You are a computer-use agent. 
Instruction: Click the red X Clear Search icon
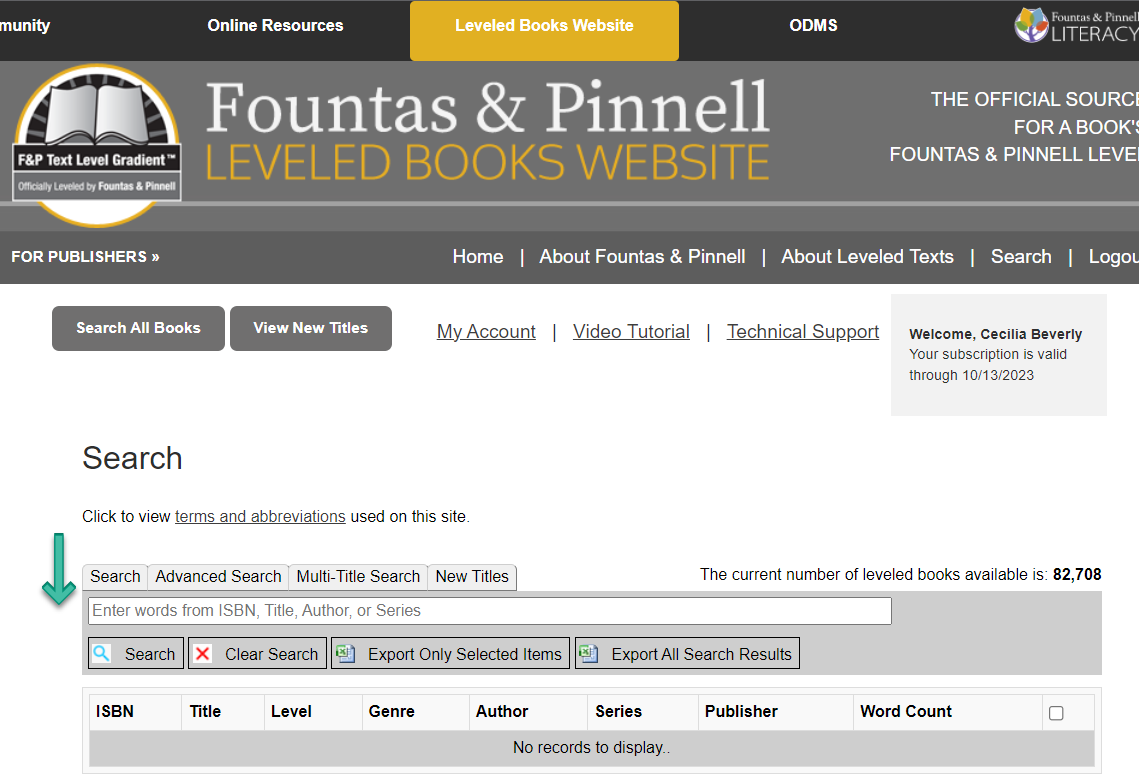click(x=203, y=654)
